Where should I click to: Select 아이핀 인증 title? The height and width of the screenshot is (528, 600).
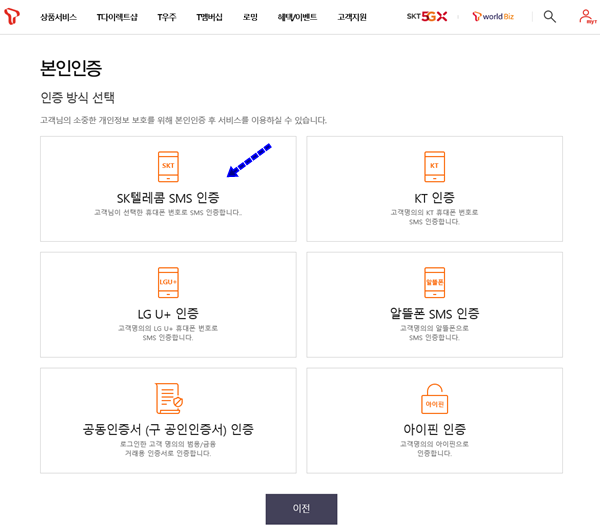coord(434,430)
